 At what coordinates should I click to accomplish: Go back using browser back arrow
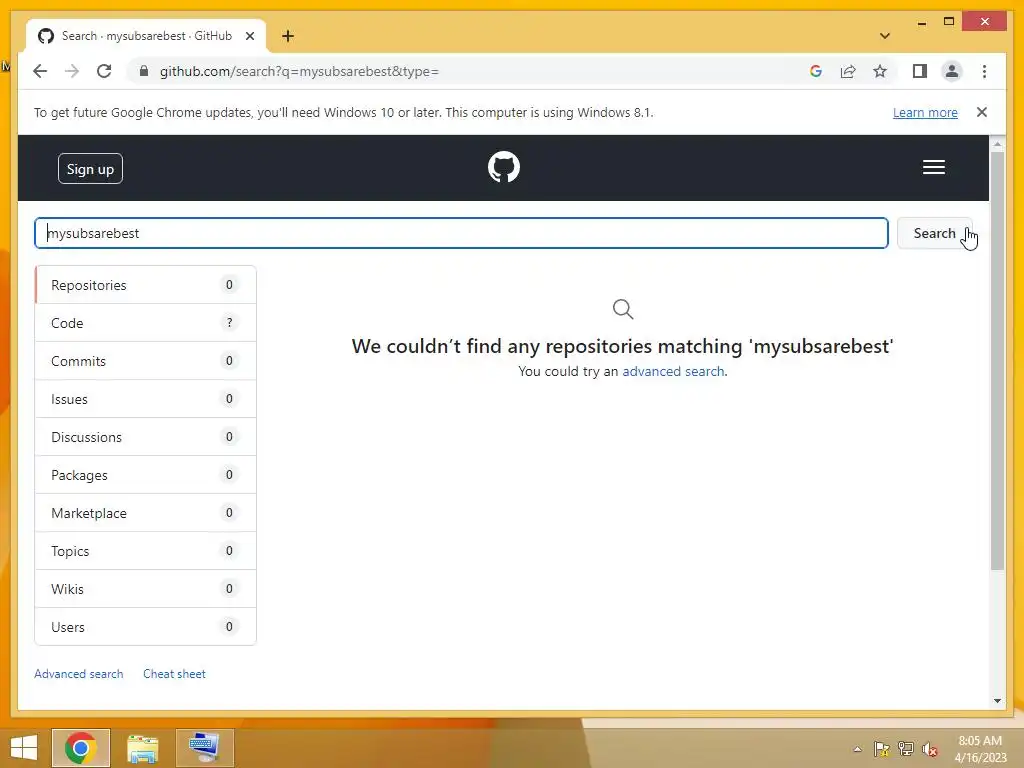click(40, 71)
